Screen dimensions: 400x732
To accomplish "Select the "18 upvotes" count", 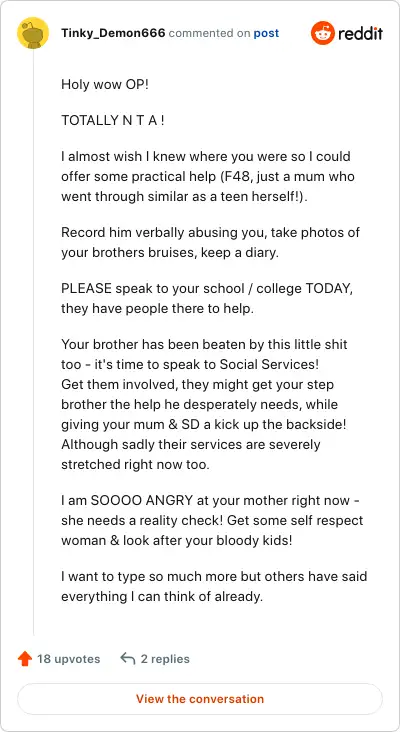I will pyautogui.click(x=69, y=659).
